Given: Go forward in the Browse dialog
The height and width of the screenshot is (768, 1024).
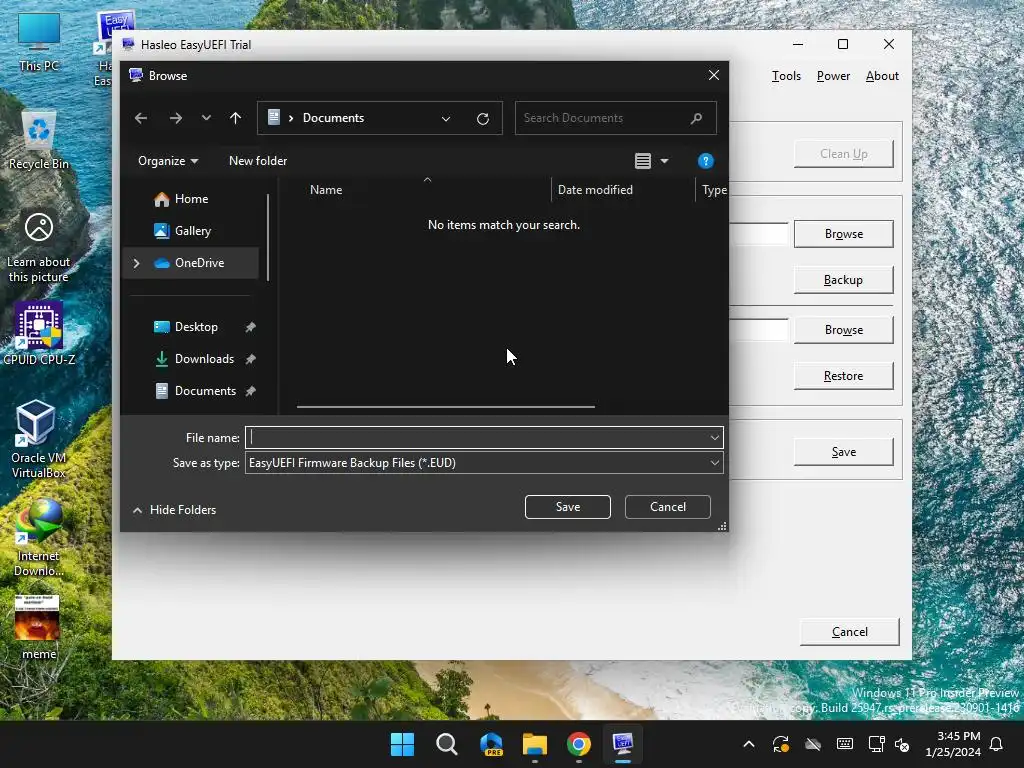Looking at the screenshot, I should click(x=176, y=118).
